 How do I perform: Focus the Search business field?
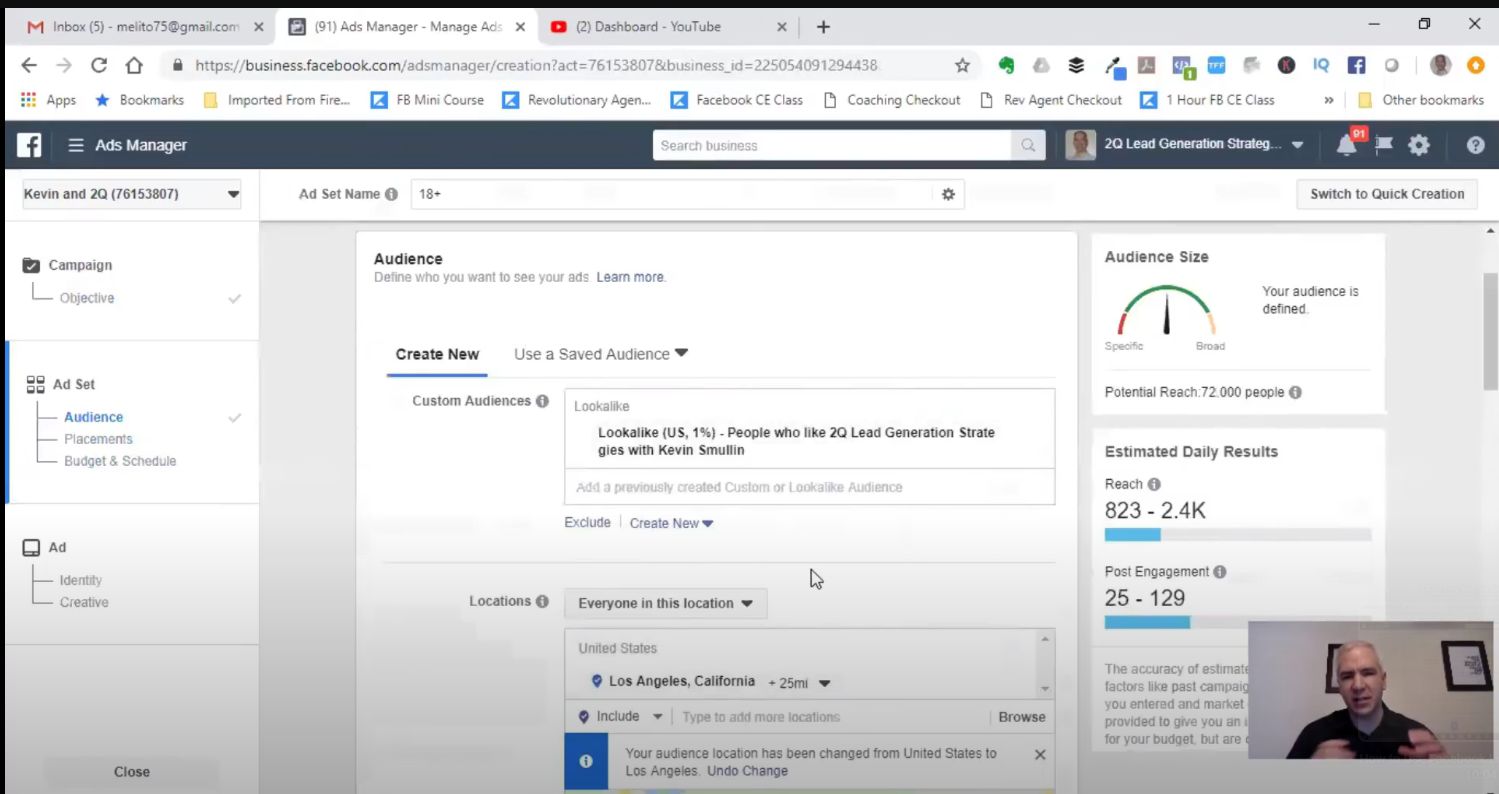832,145
